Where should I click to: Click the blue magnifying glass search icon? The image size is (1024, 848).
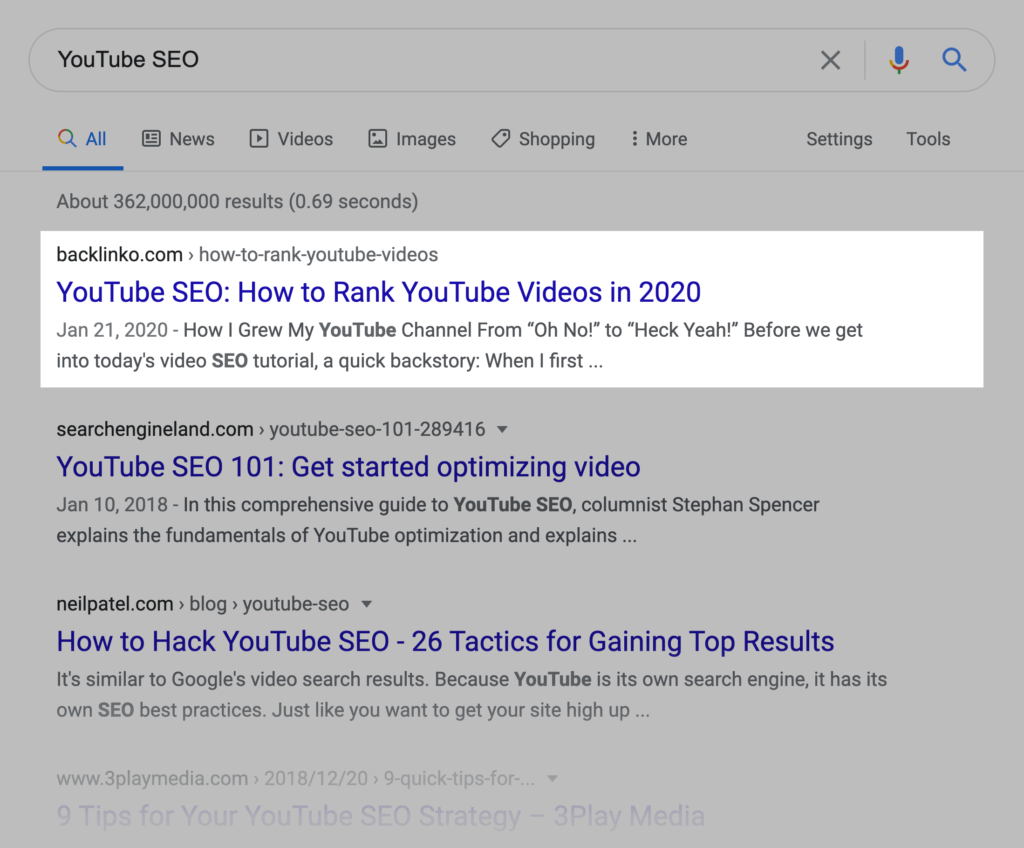click(954, 60)
